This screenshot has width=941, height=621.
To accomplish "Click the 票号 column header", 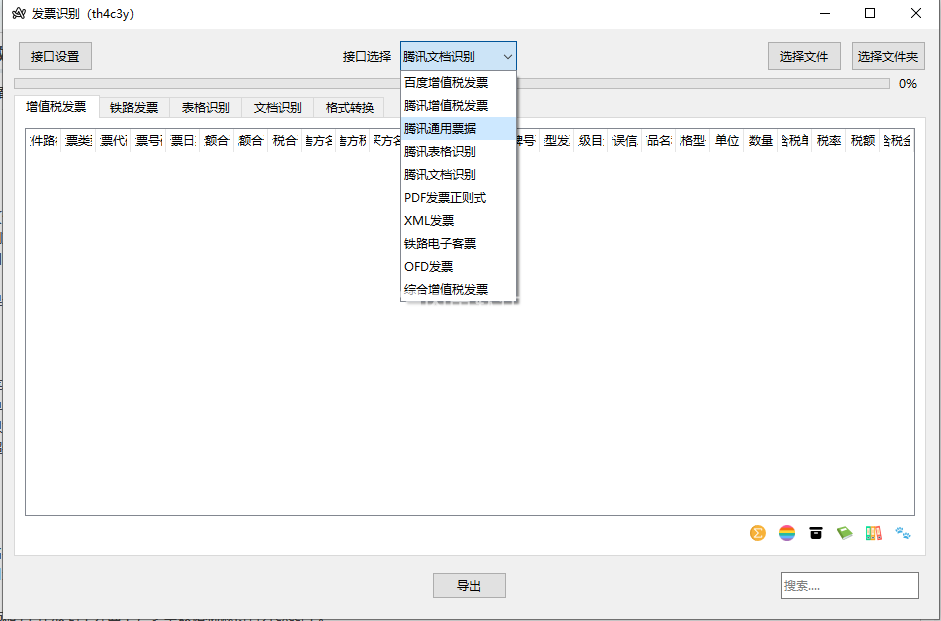I will (148, 140).
